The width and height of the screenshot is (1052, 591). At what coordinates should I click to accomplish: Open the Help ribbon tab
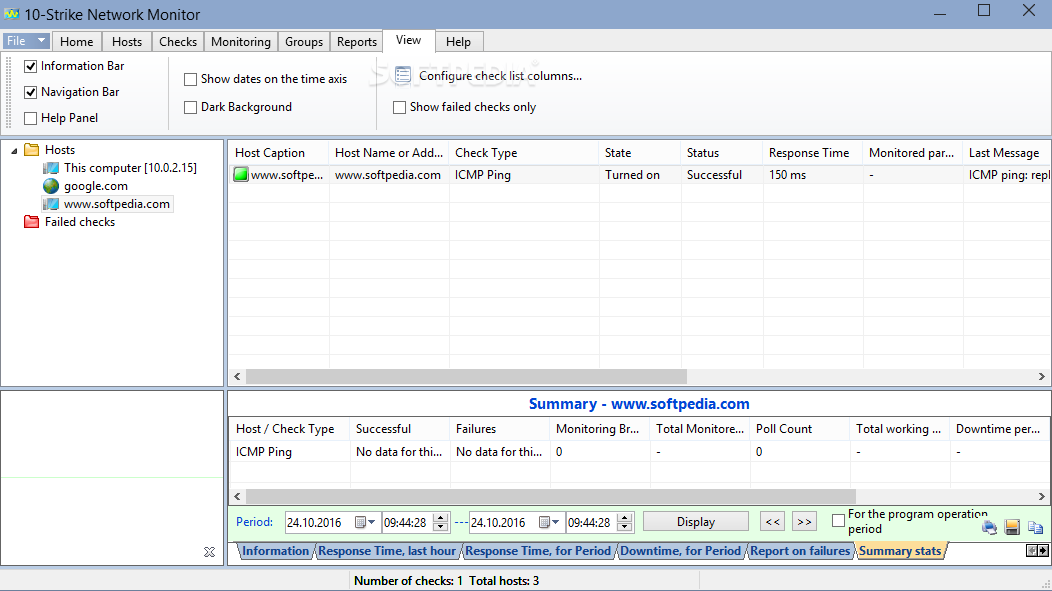[458, 42]
